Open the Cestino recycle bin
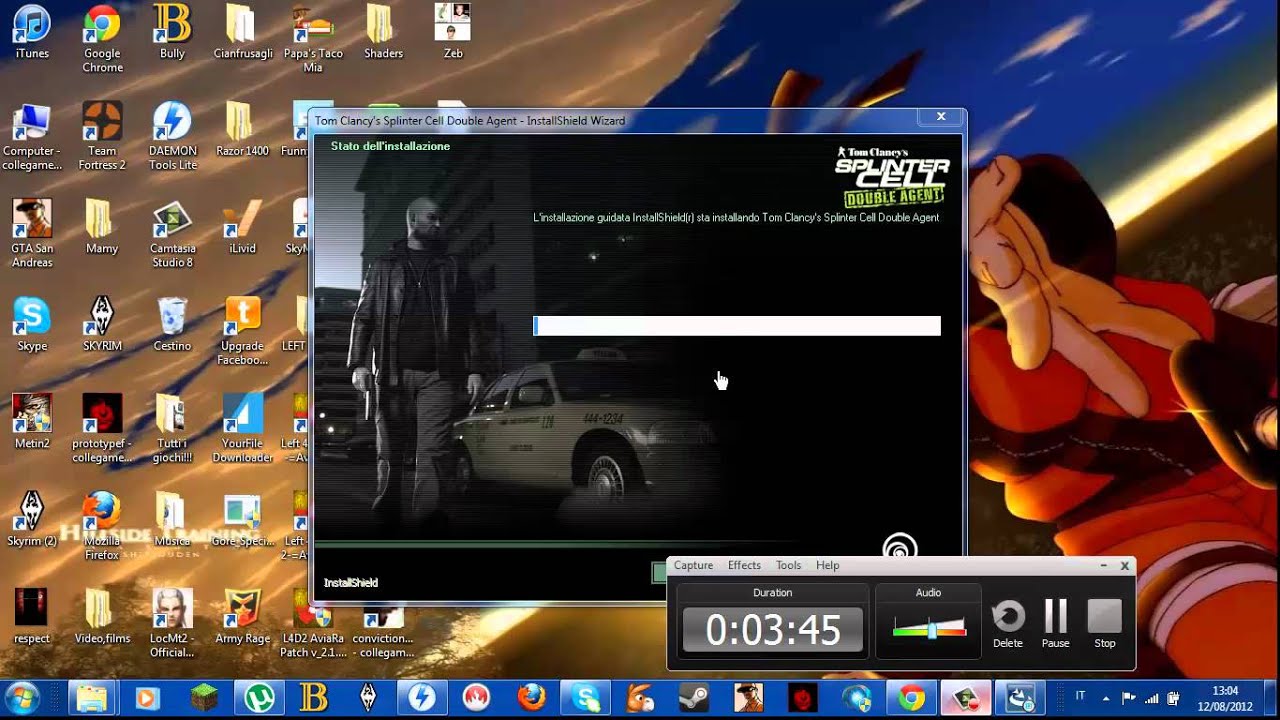The width and height of the screenshot is (1280, 720). pos(172,324)
